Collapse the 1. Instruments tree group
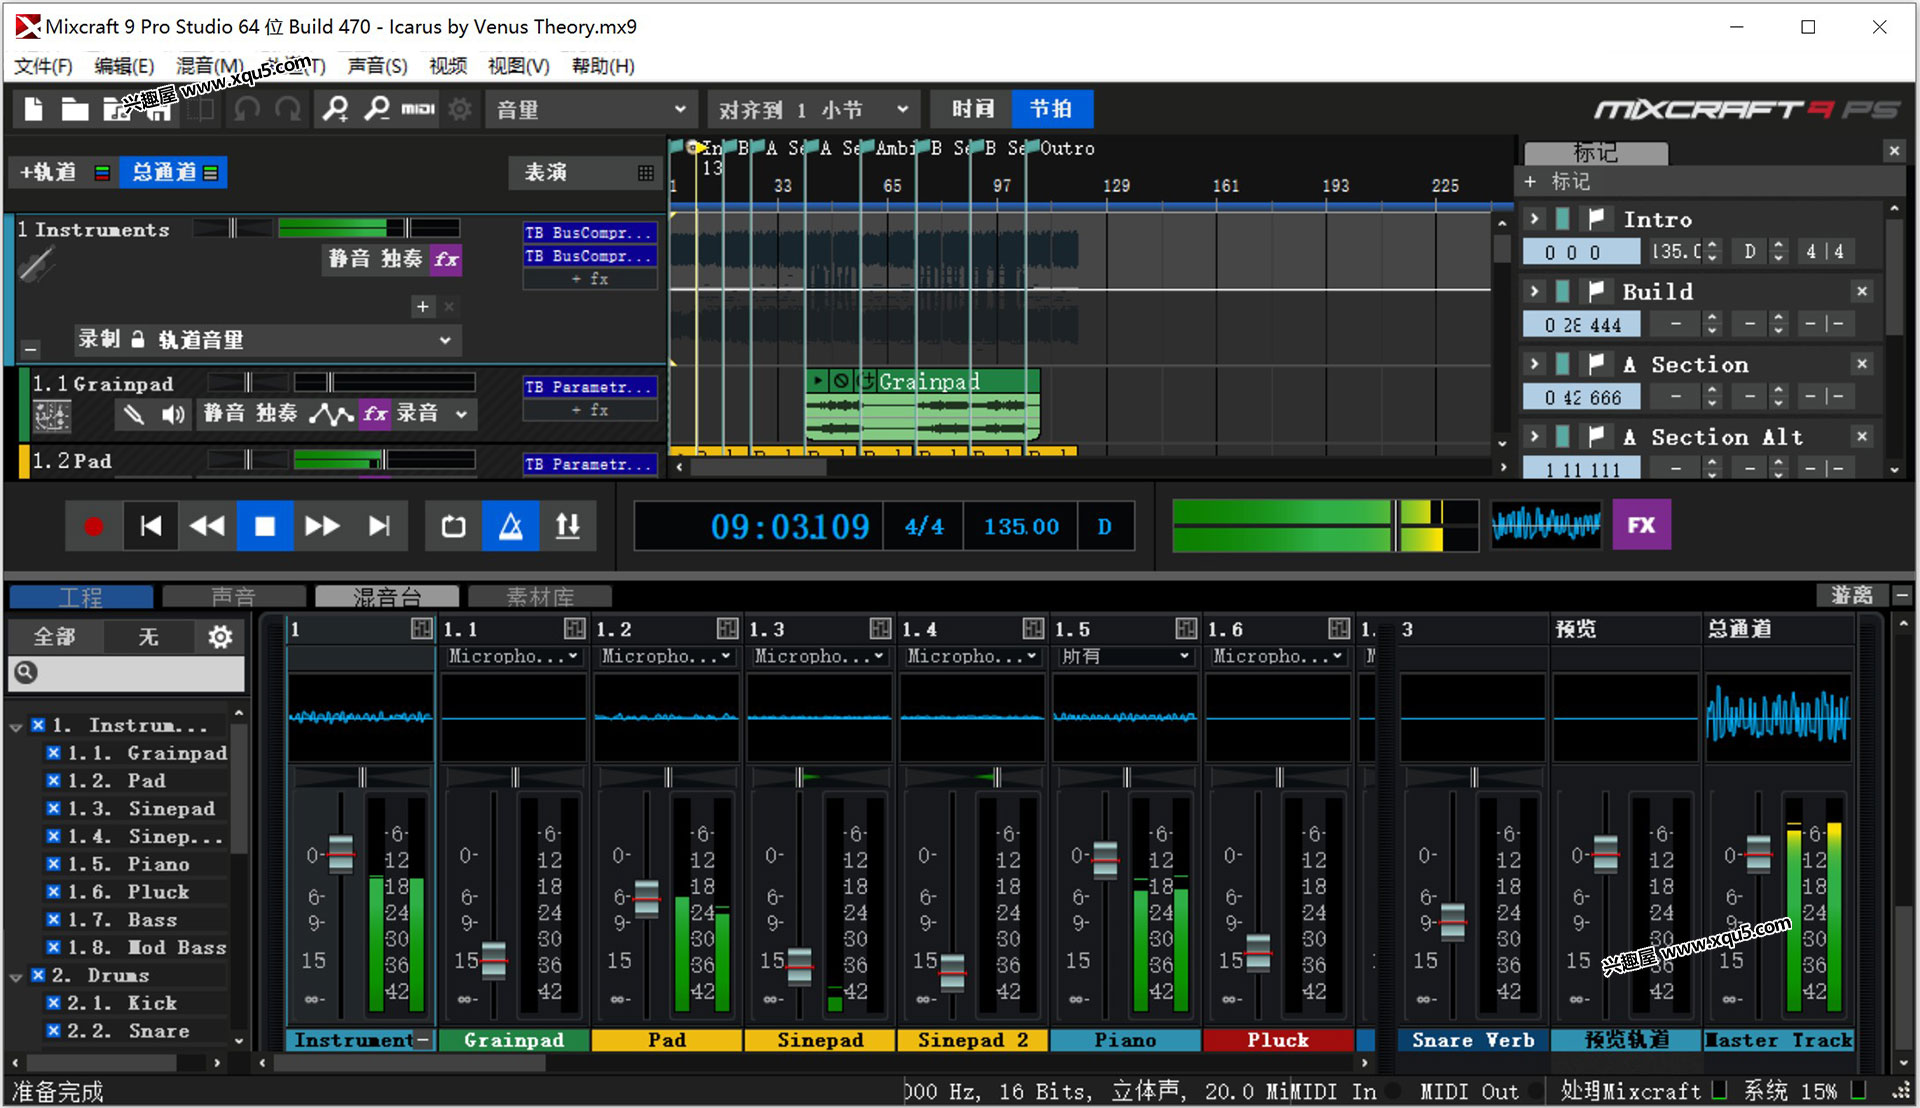 point(16,727)
